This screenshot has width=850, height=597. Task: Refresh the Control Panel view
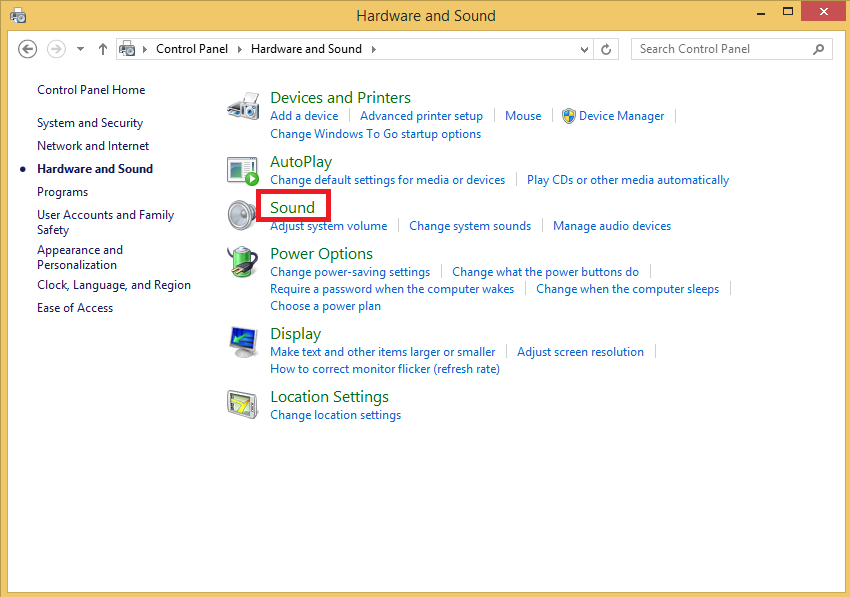pos(606,49)
